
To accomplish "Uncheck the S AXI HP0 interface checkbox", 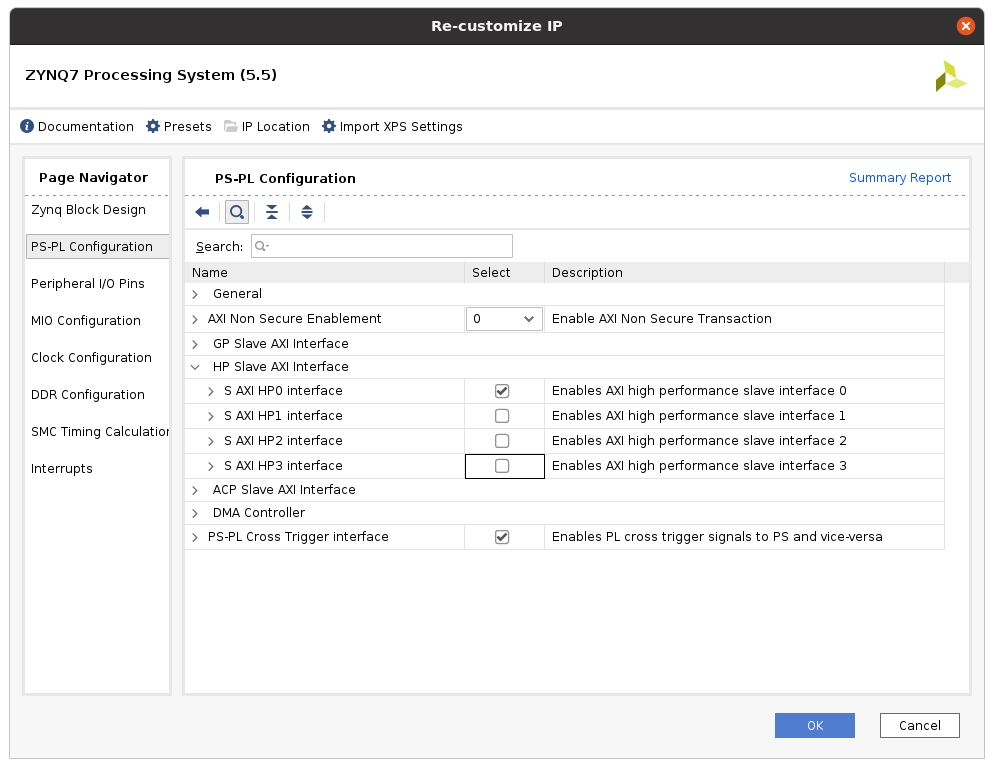I will pos(502,391).
